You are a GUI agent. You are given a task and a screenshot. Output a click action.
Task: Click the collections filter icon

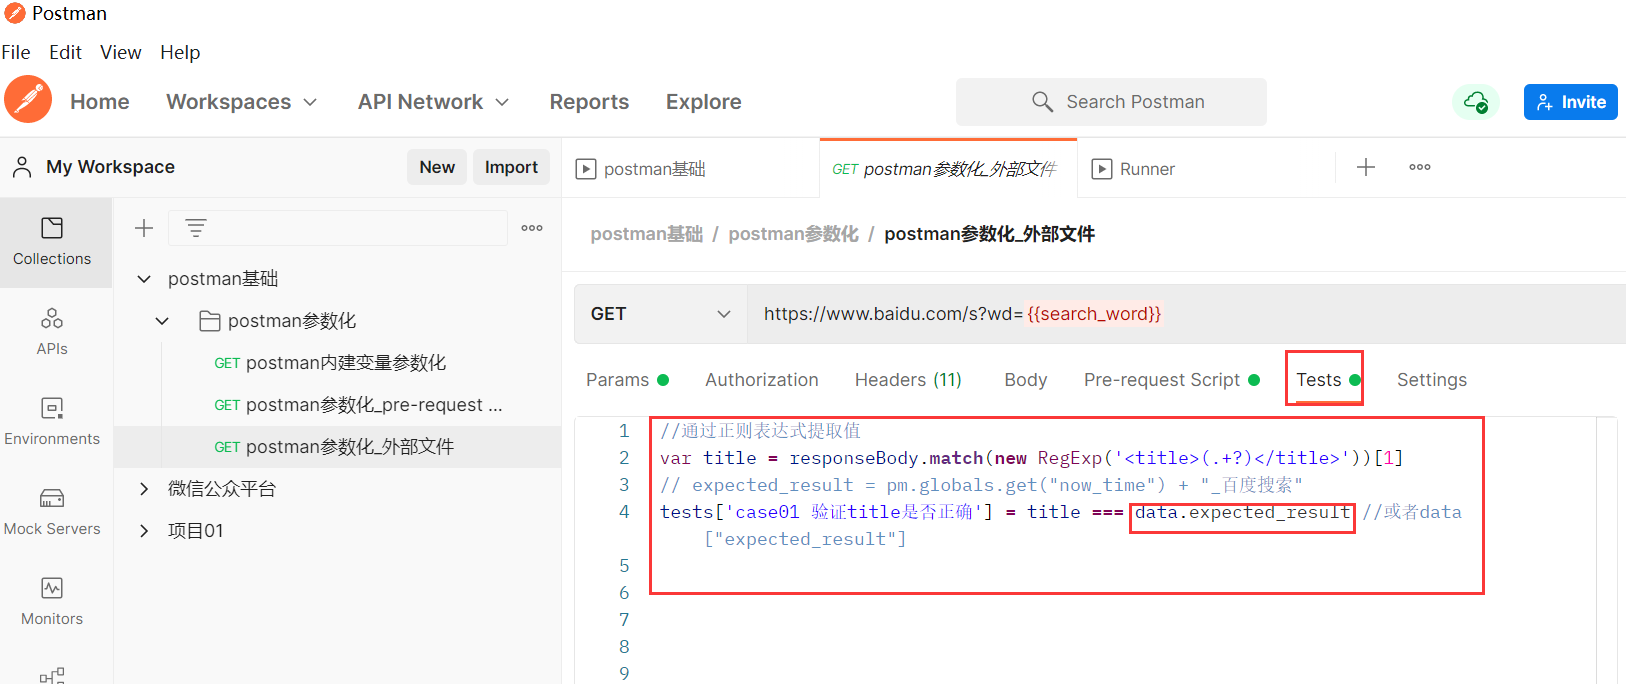[x=196, y=228]
